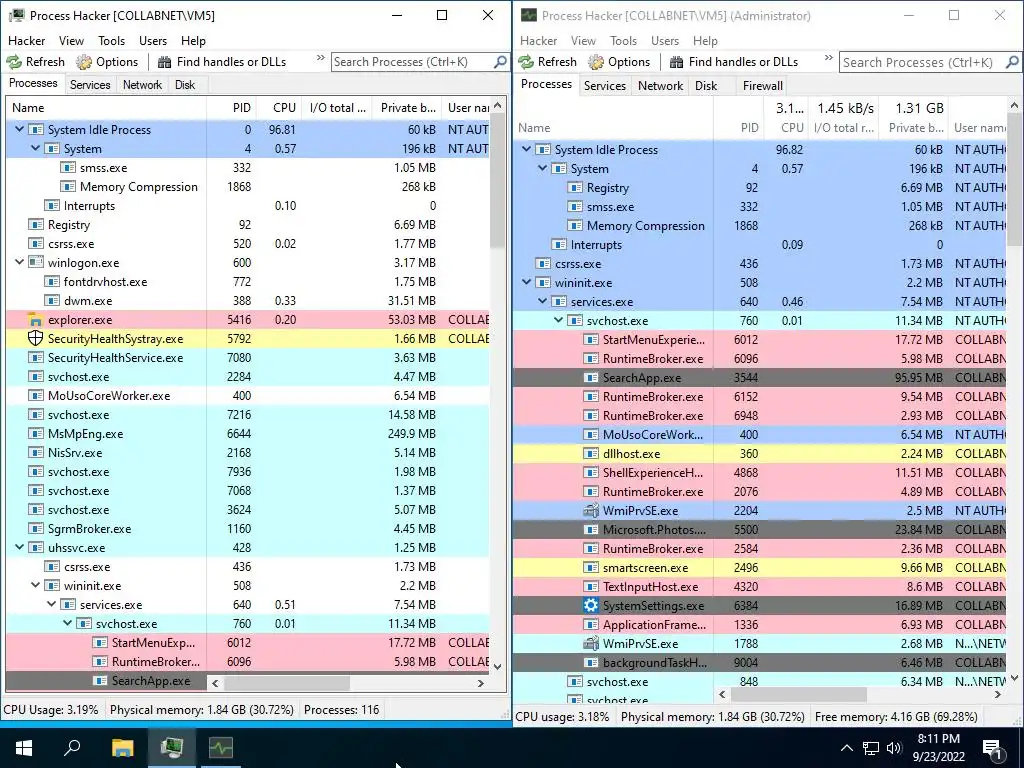
Task: Collapse wininit.exe node in Administrator window
Action: 526,282
